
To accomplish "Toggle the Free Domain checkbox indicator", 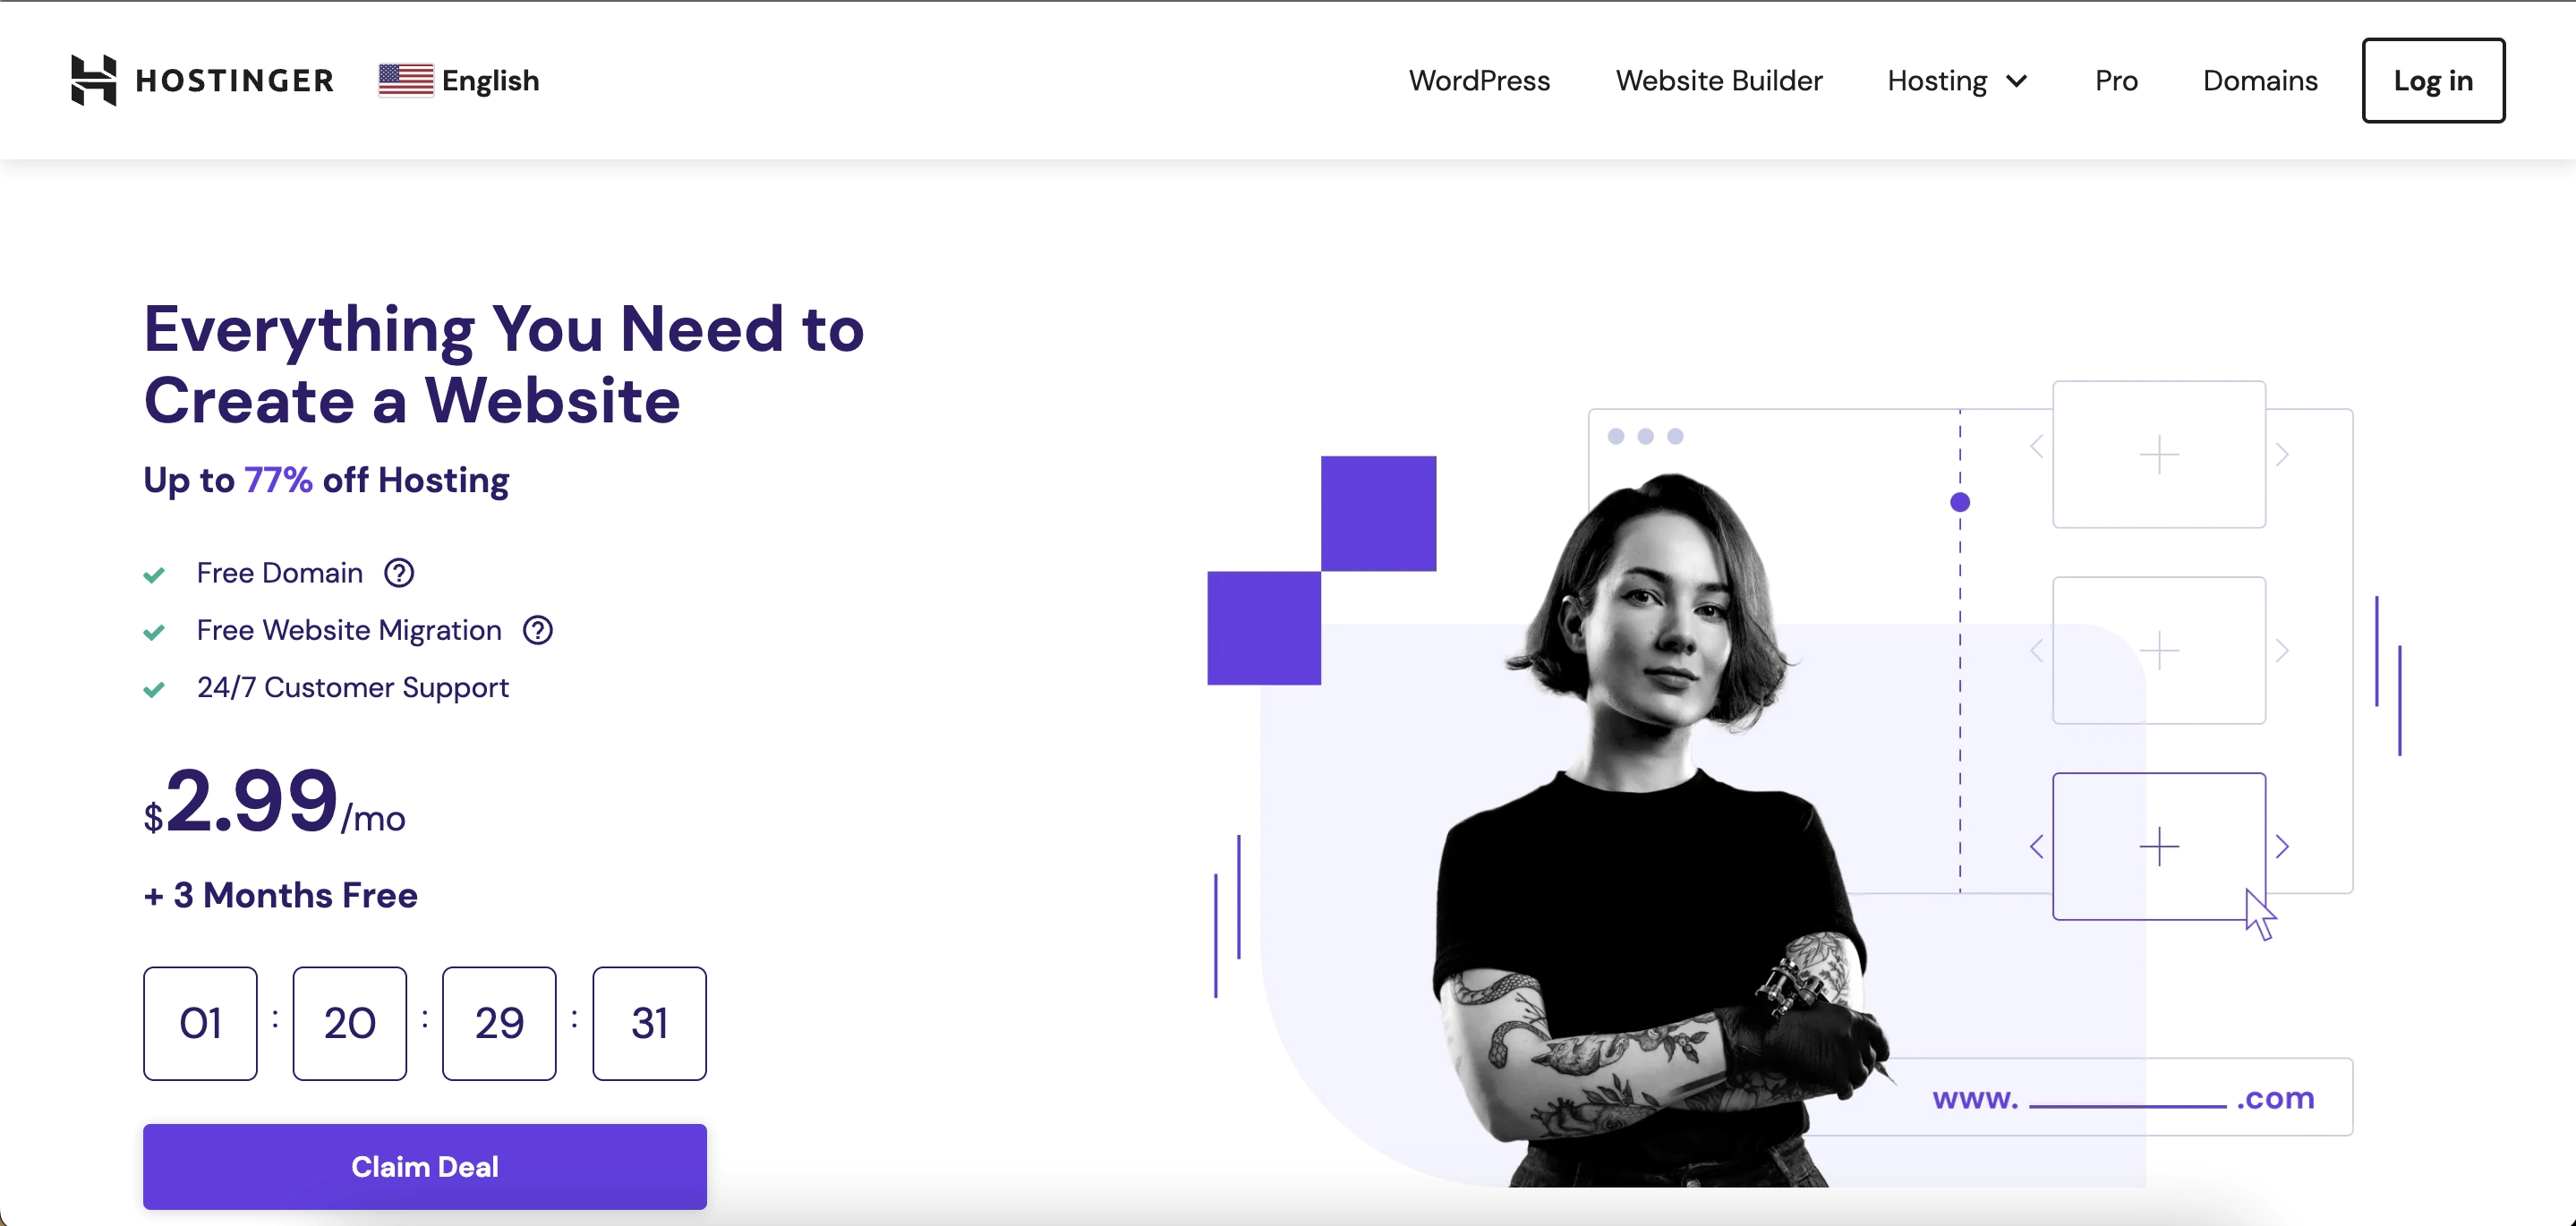I will click(155, 574).
